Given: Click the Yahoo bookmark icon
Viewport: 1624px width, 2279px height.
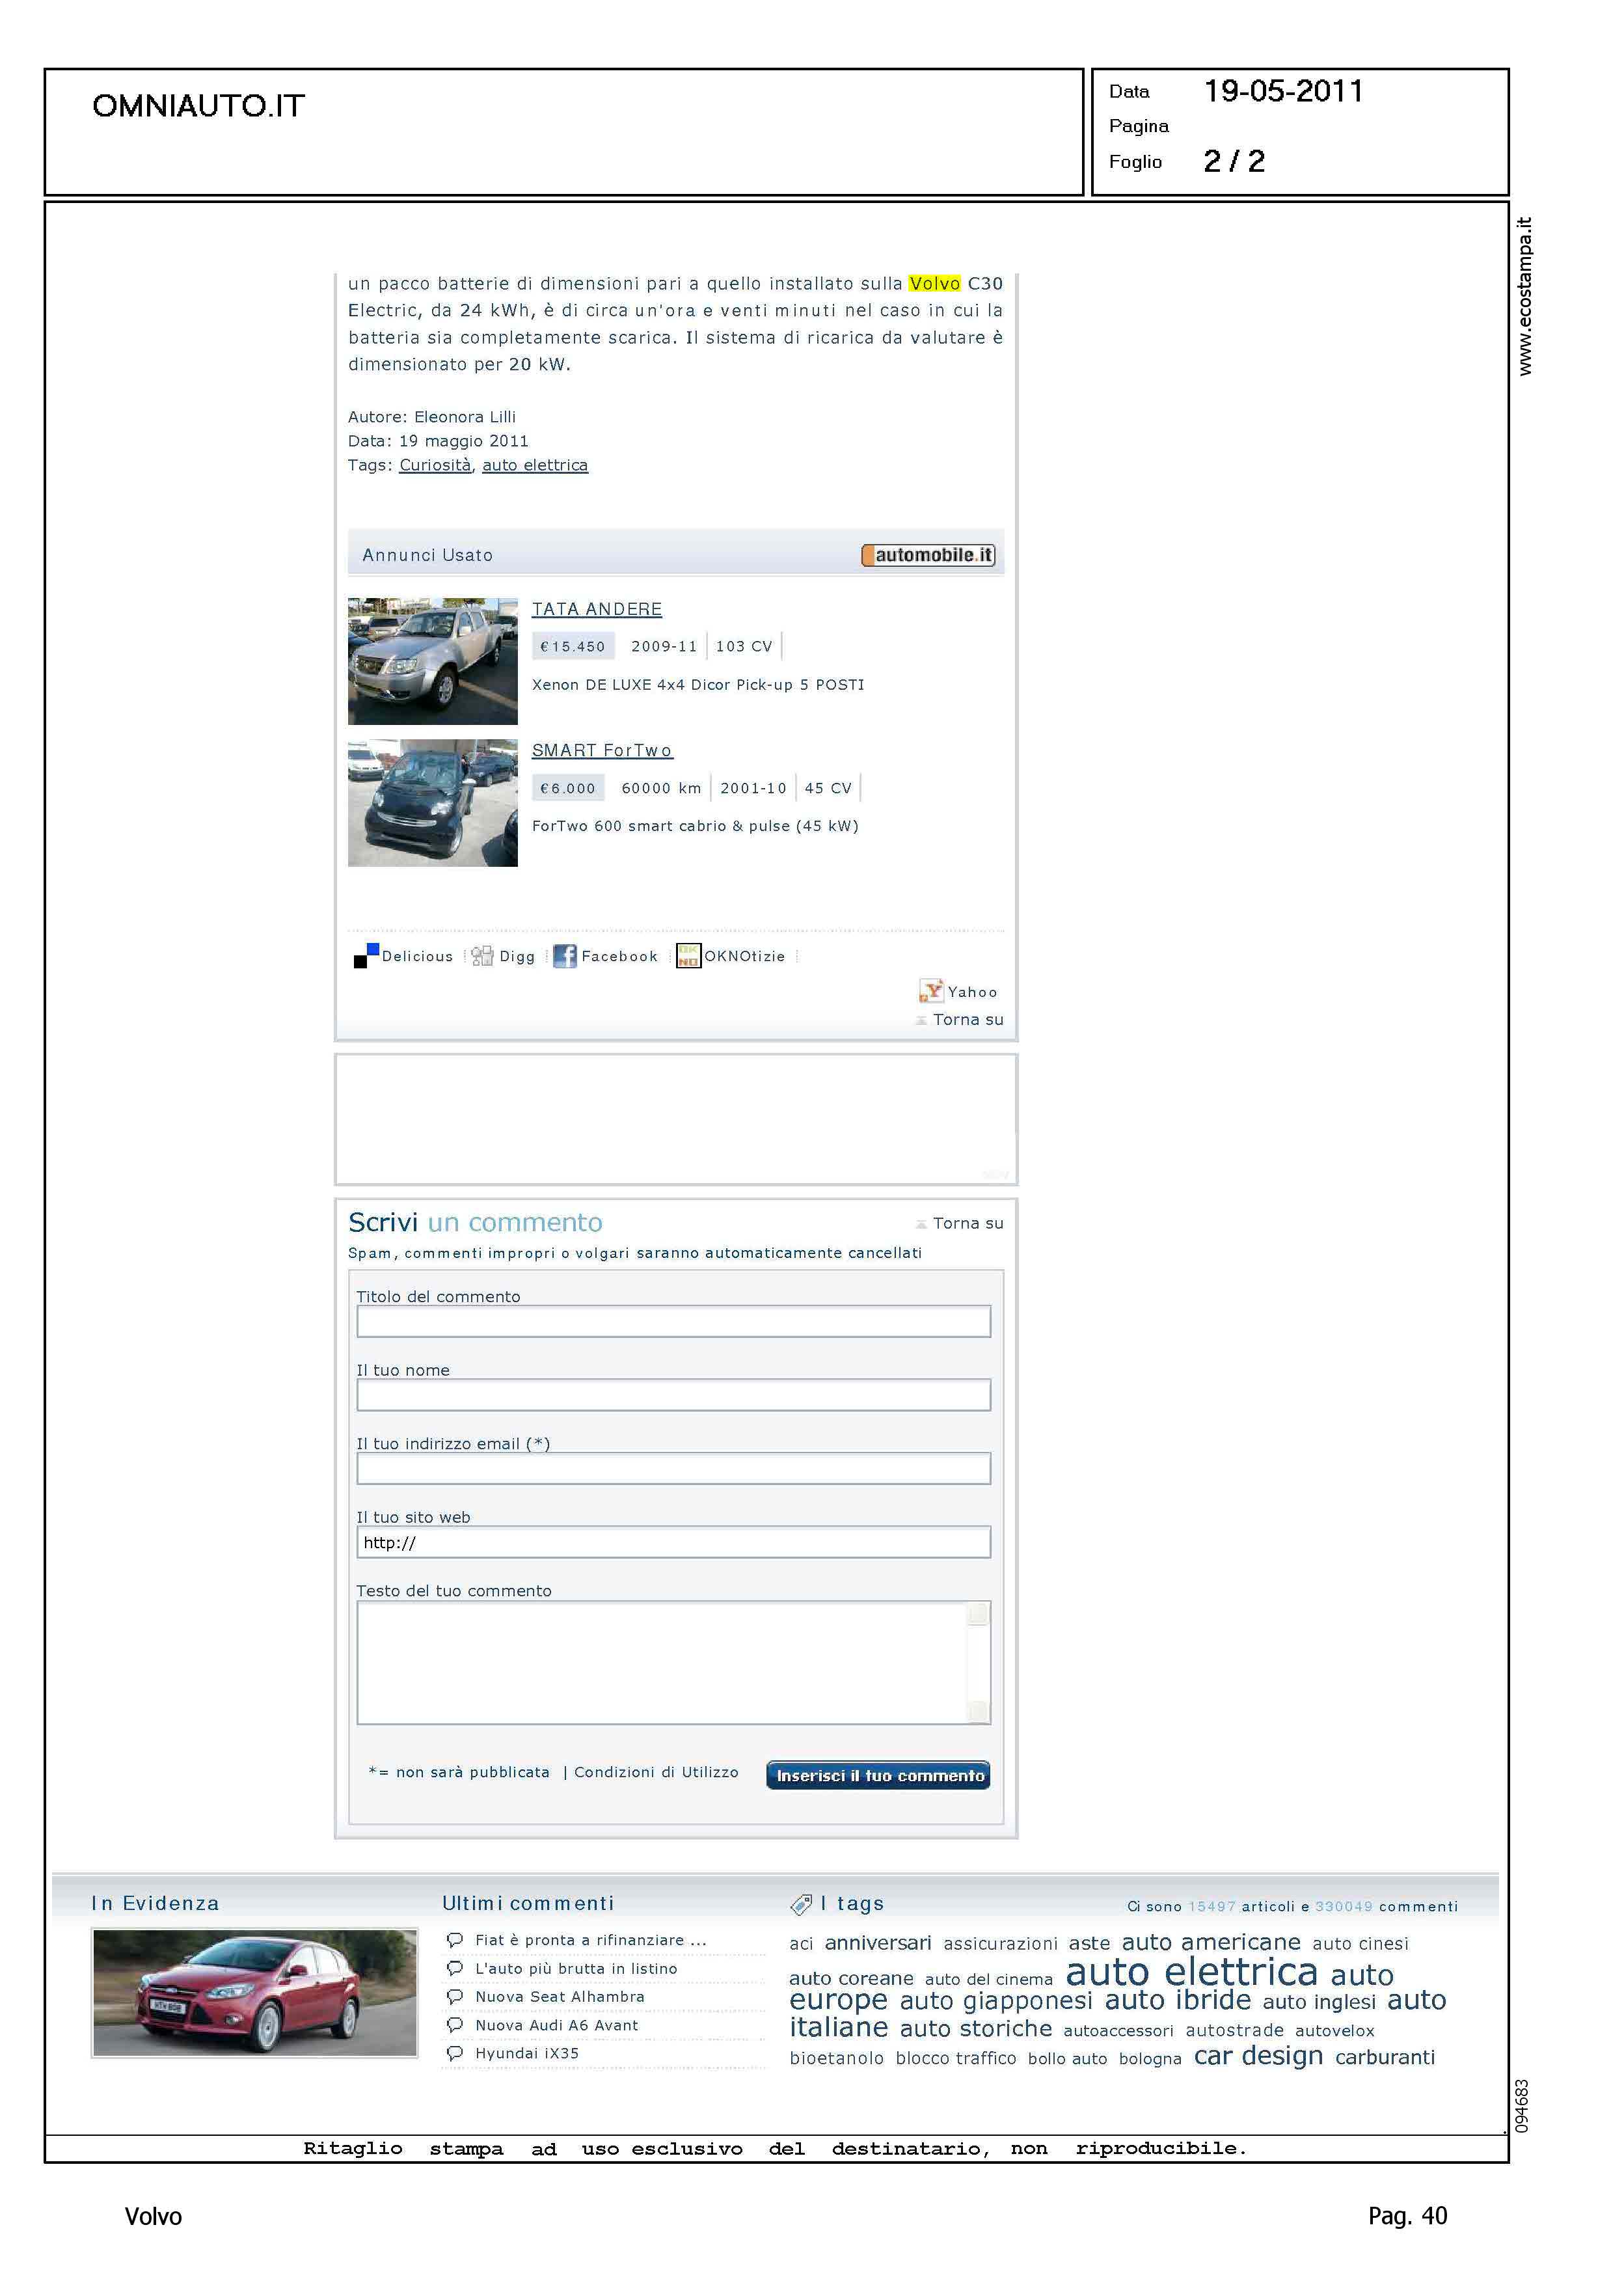Looking at the screenshot, I should click(x=931, y=991).
